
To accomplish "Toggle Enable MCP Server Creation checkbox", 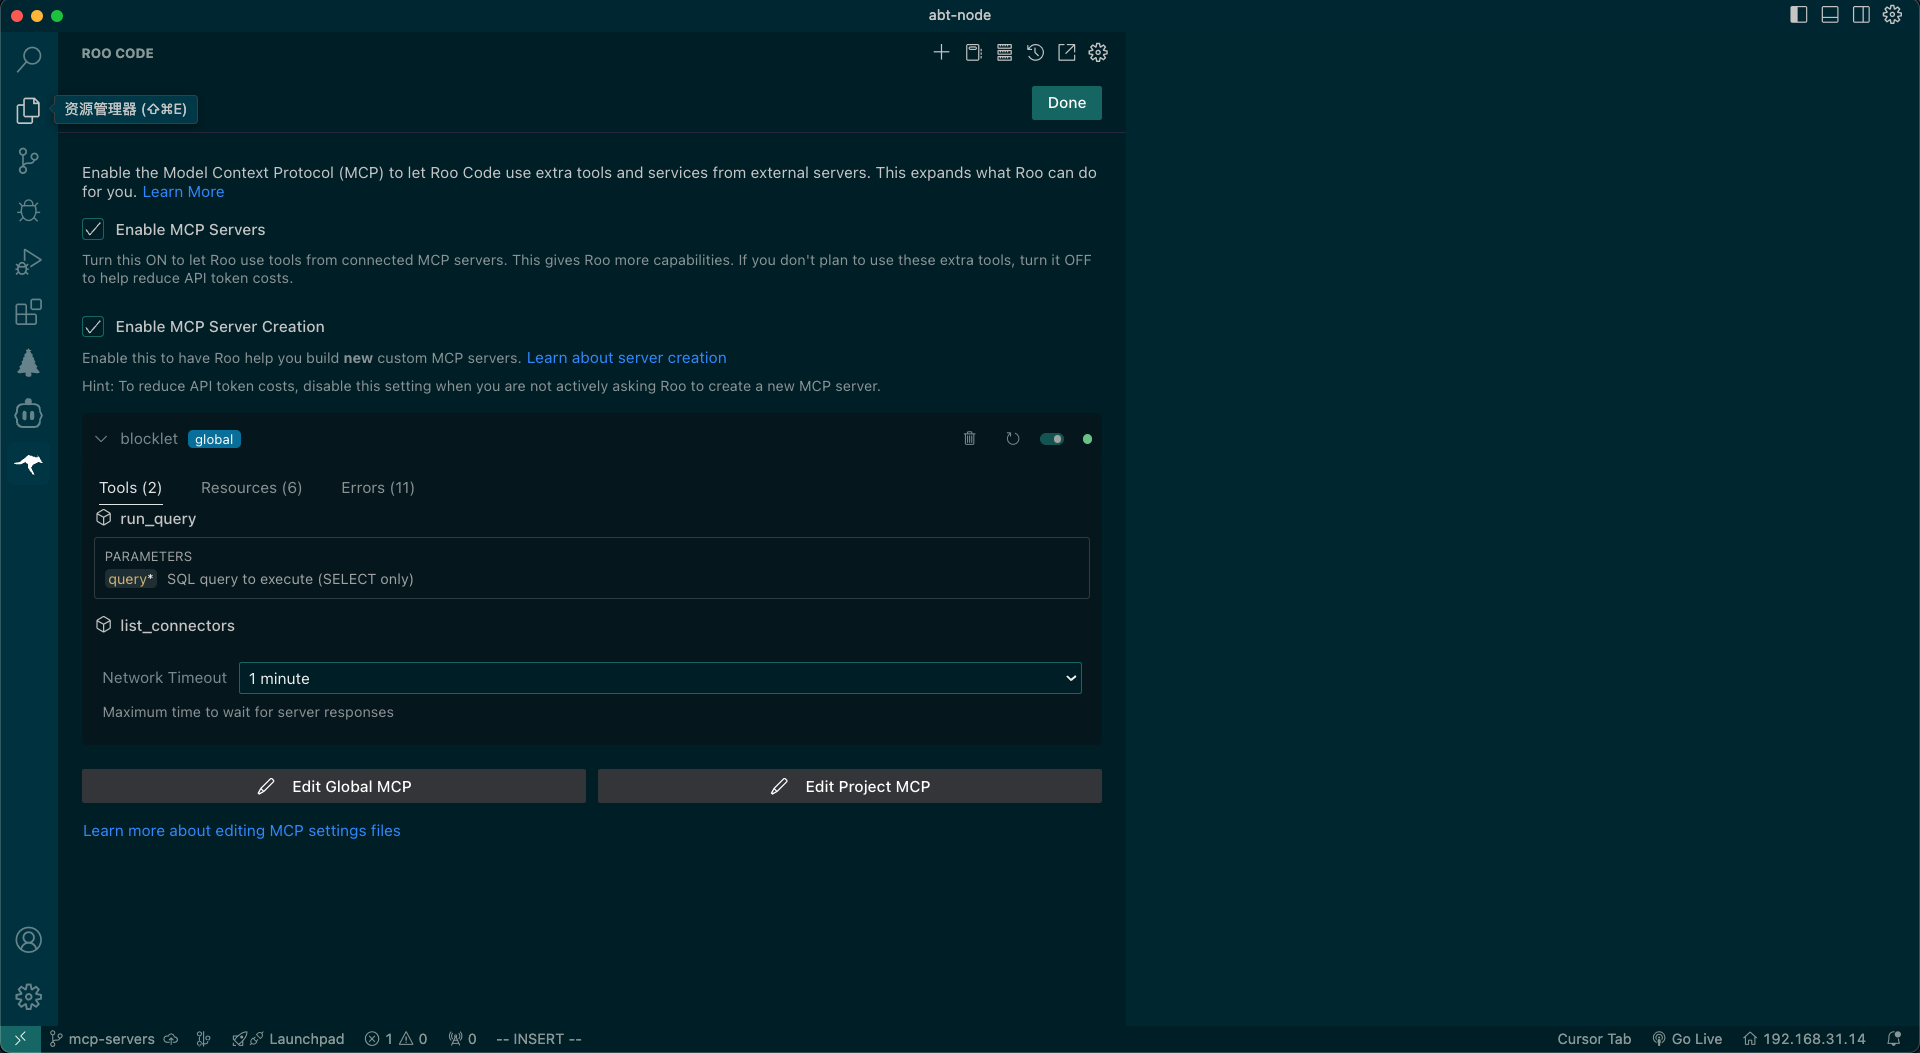I will 93,327.
